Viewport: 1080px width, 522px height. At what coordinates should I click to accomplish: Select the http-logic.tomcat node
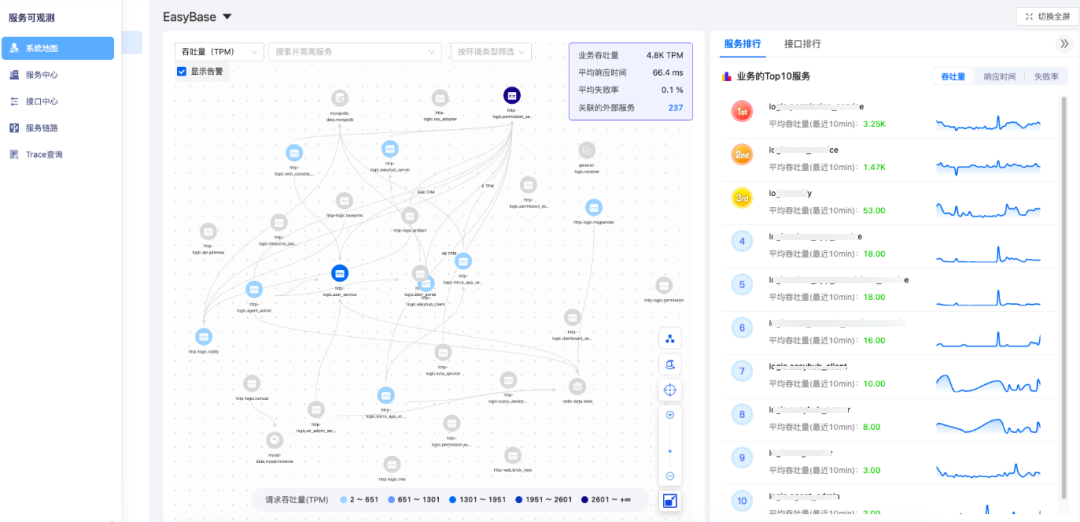252,384
